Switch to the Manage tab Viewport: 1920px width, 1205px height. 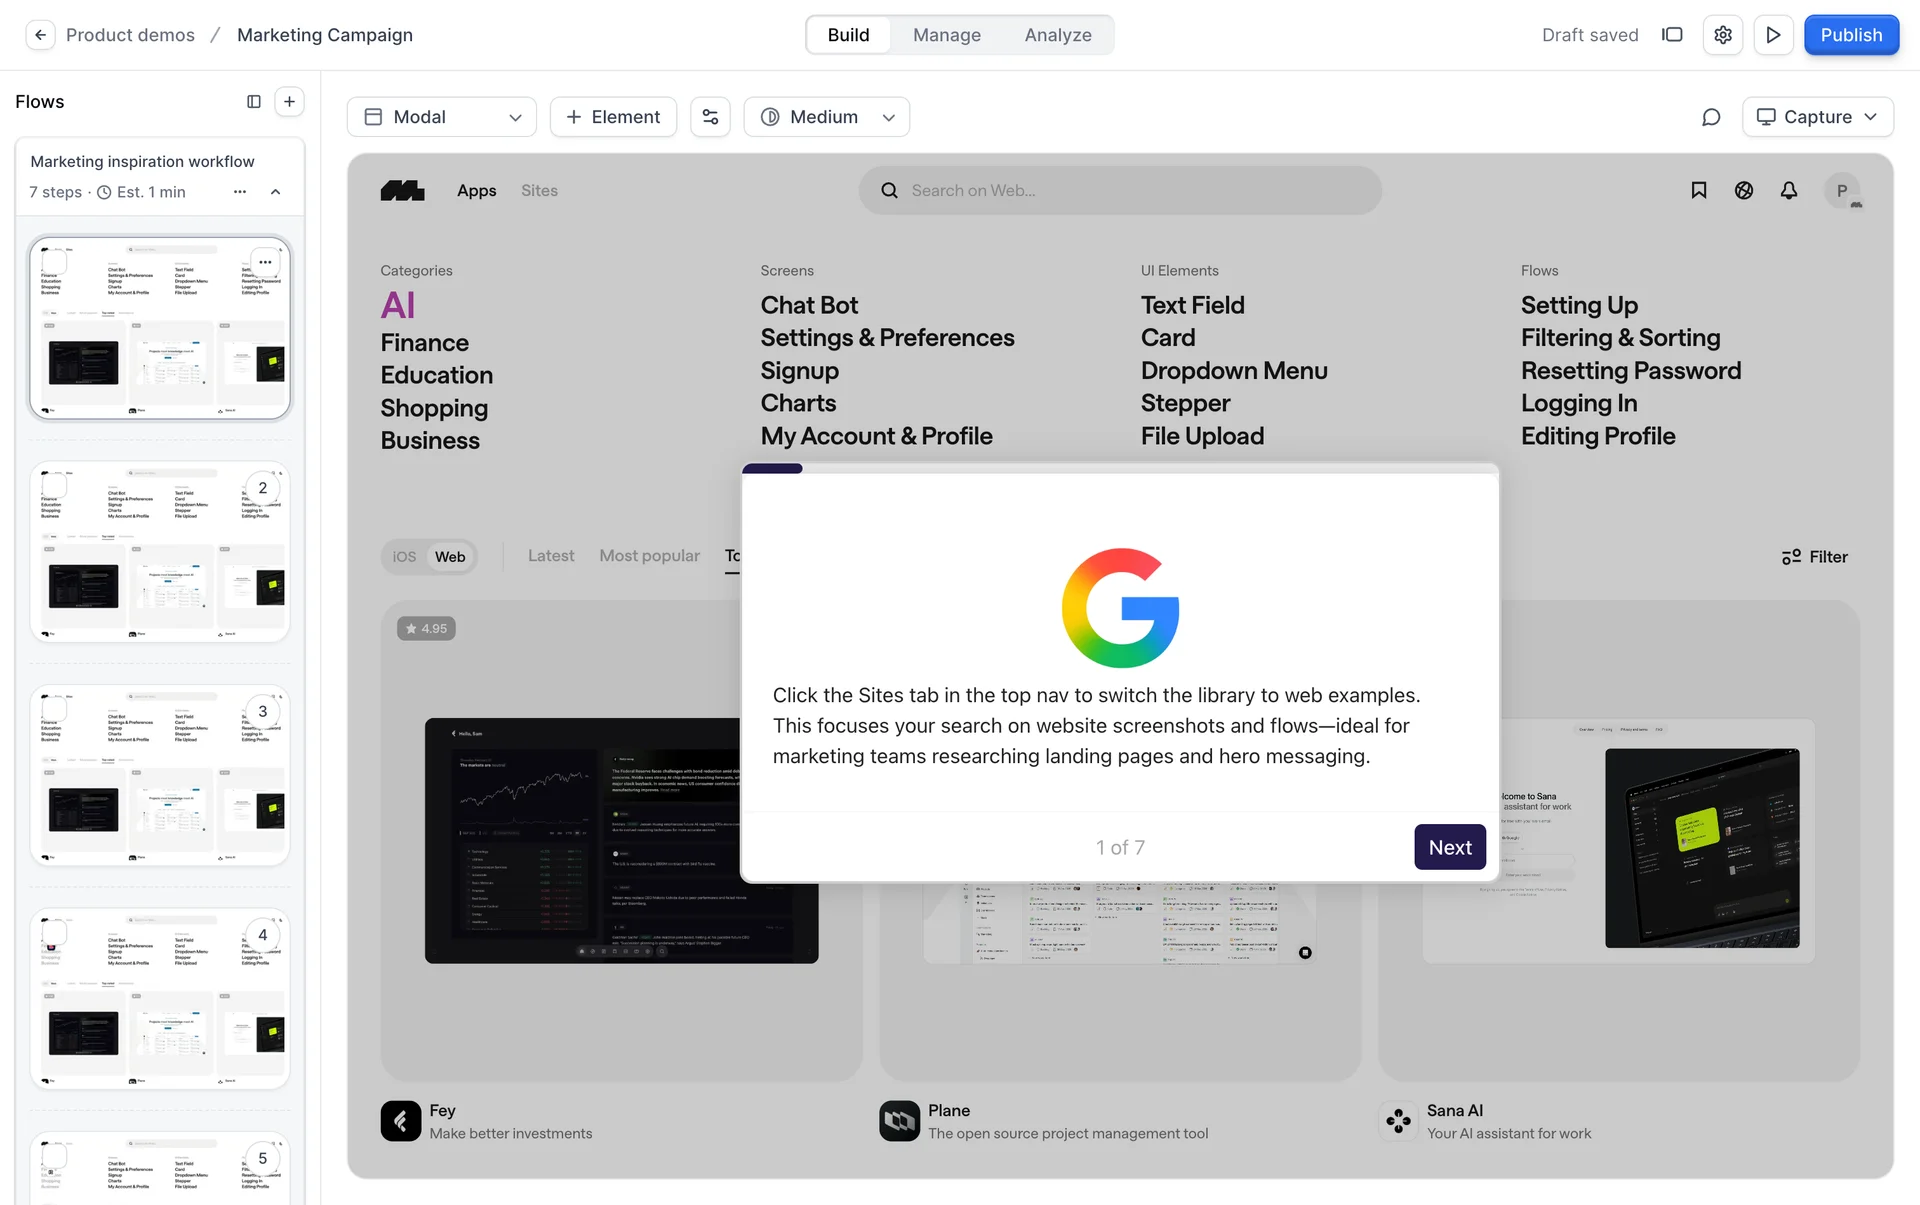(x=946, y=35)
